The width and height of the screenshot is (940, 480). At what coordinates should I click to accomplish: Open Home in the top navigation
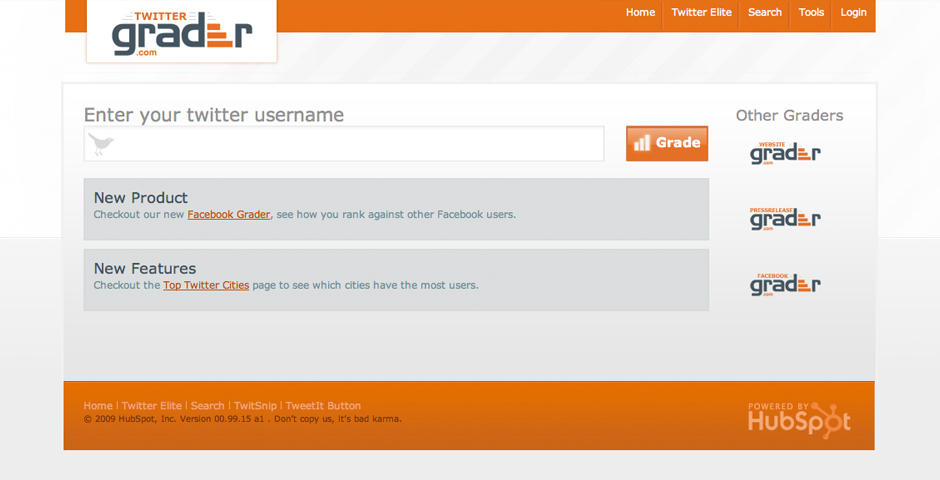[640, 13]
